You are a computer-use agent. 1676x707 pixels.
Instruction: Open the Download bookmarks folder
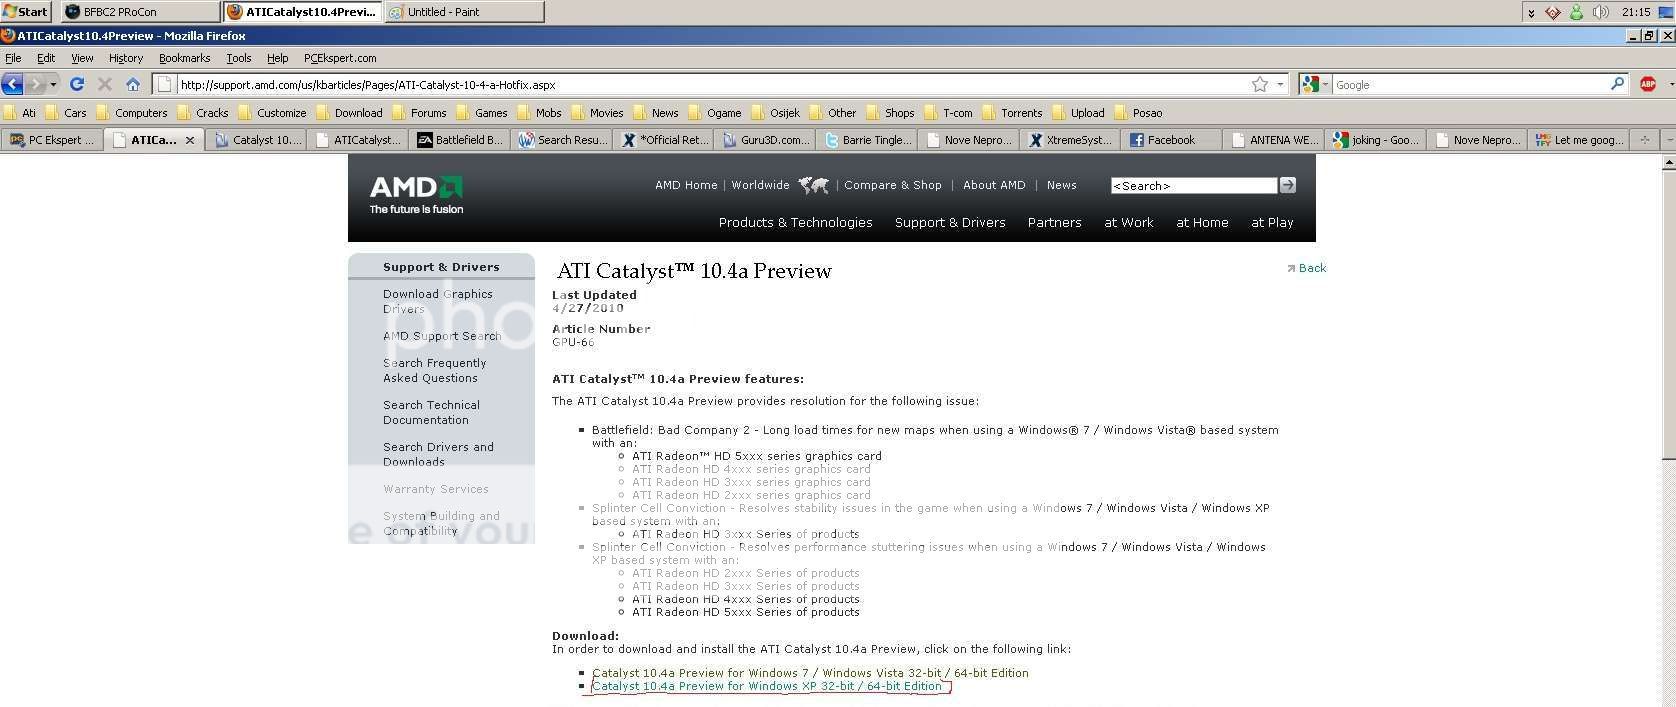click(349, 113)
